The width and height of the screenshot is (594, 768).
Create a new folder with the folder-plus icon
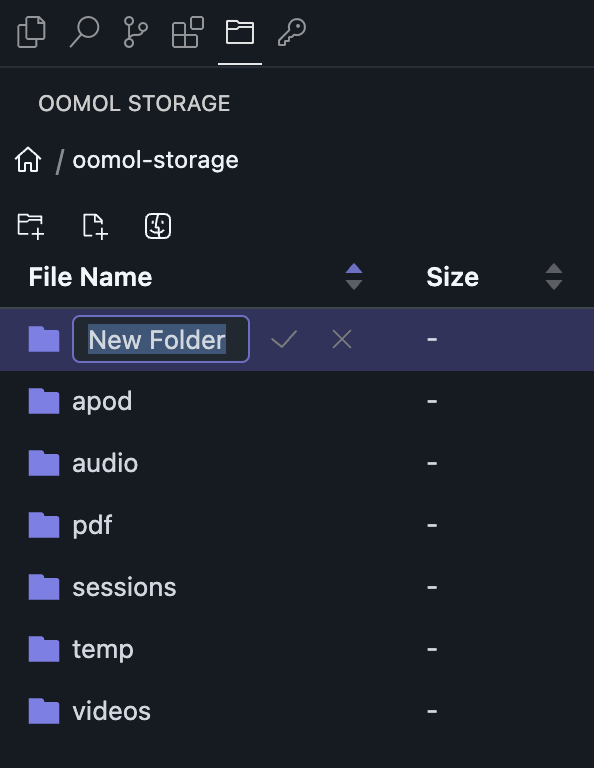coord(31,226)
